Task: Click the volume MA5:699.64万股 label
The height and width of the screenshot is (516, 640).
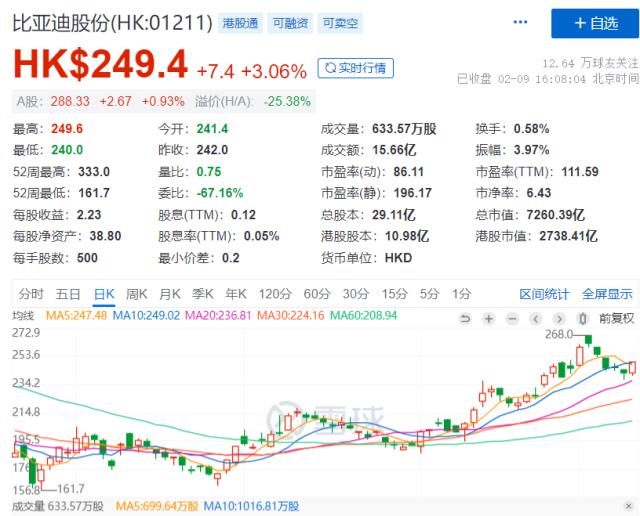Action: point(157,506)
